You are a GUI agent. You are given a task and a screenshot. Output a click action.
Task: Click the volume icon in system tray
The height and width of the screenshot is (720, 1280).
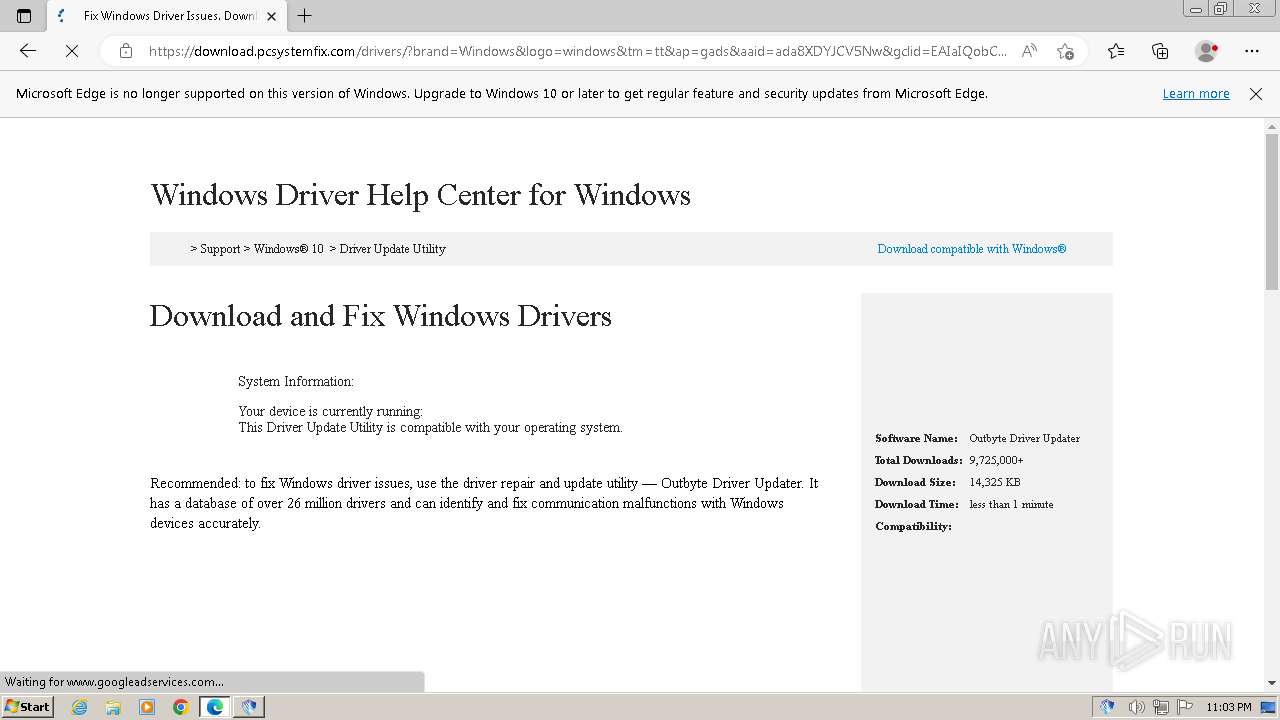click(x=1136, y=707)
